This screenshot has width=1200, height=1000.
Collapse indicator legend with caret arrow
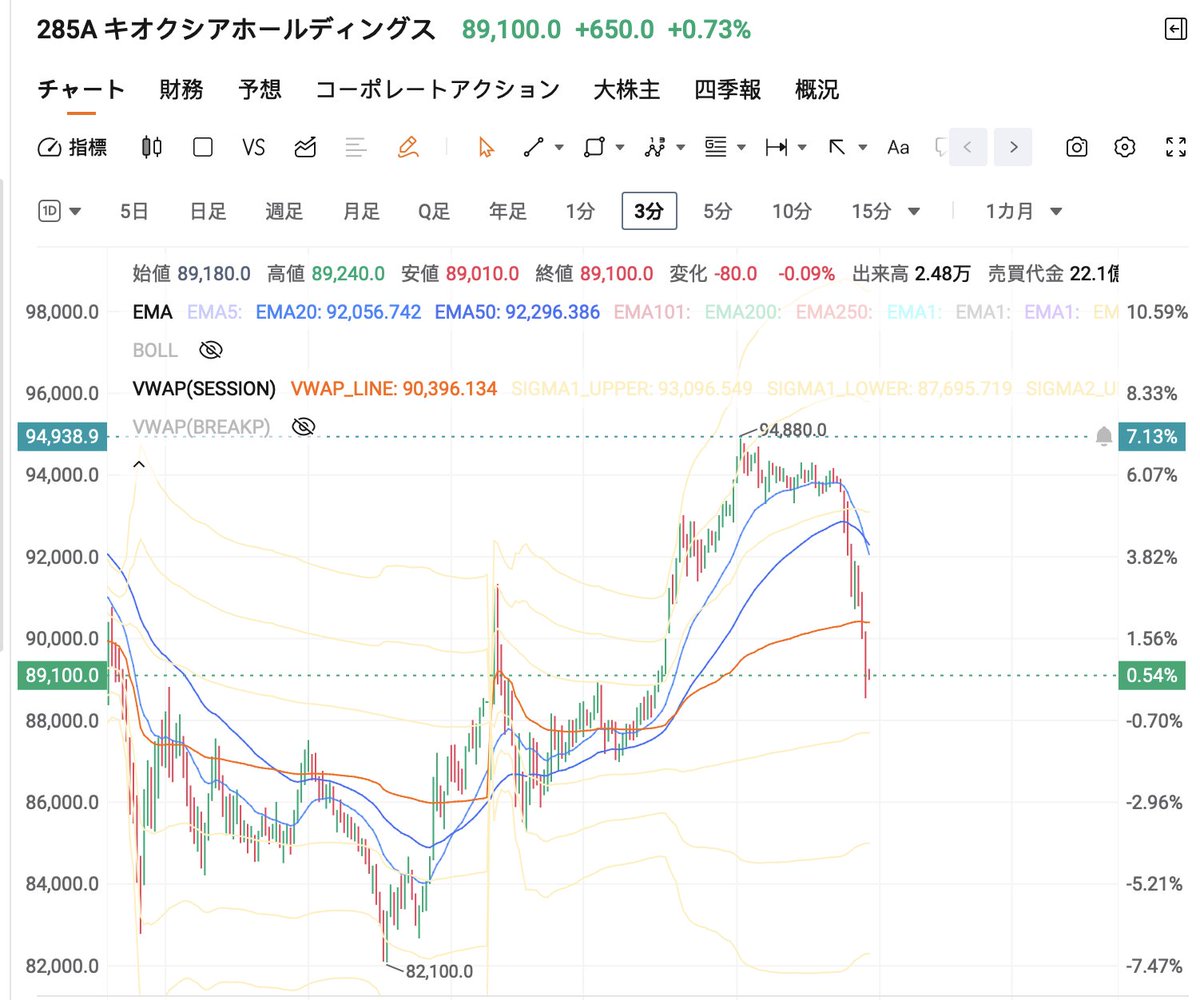139,464
